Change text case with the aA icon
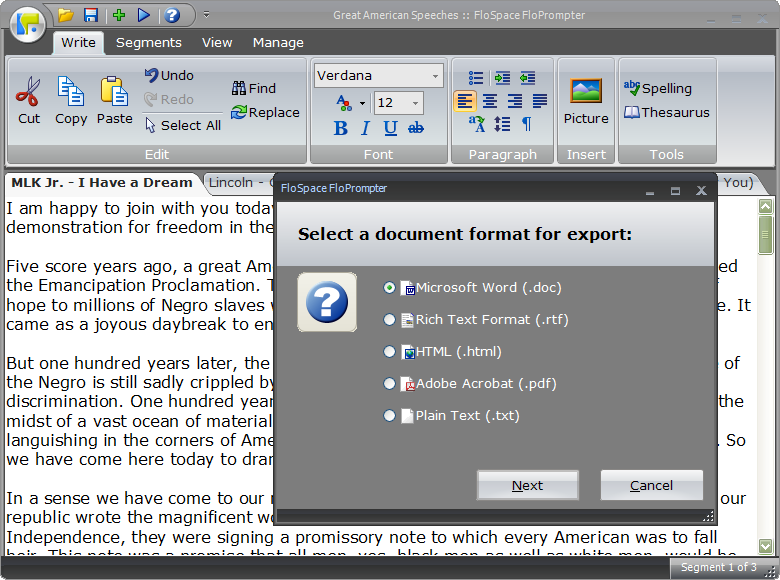Image resolution: width=780 pixels, height=580 pixels. tap(477, 124)
